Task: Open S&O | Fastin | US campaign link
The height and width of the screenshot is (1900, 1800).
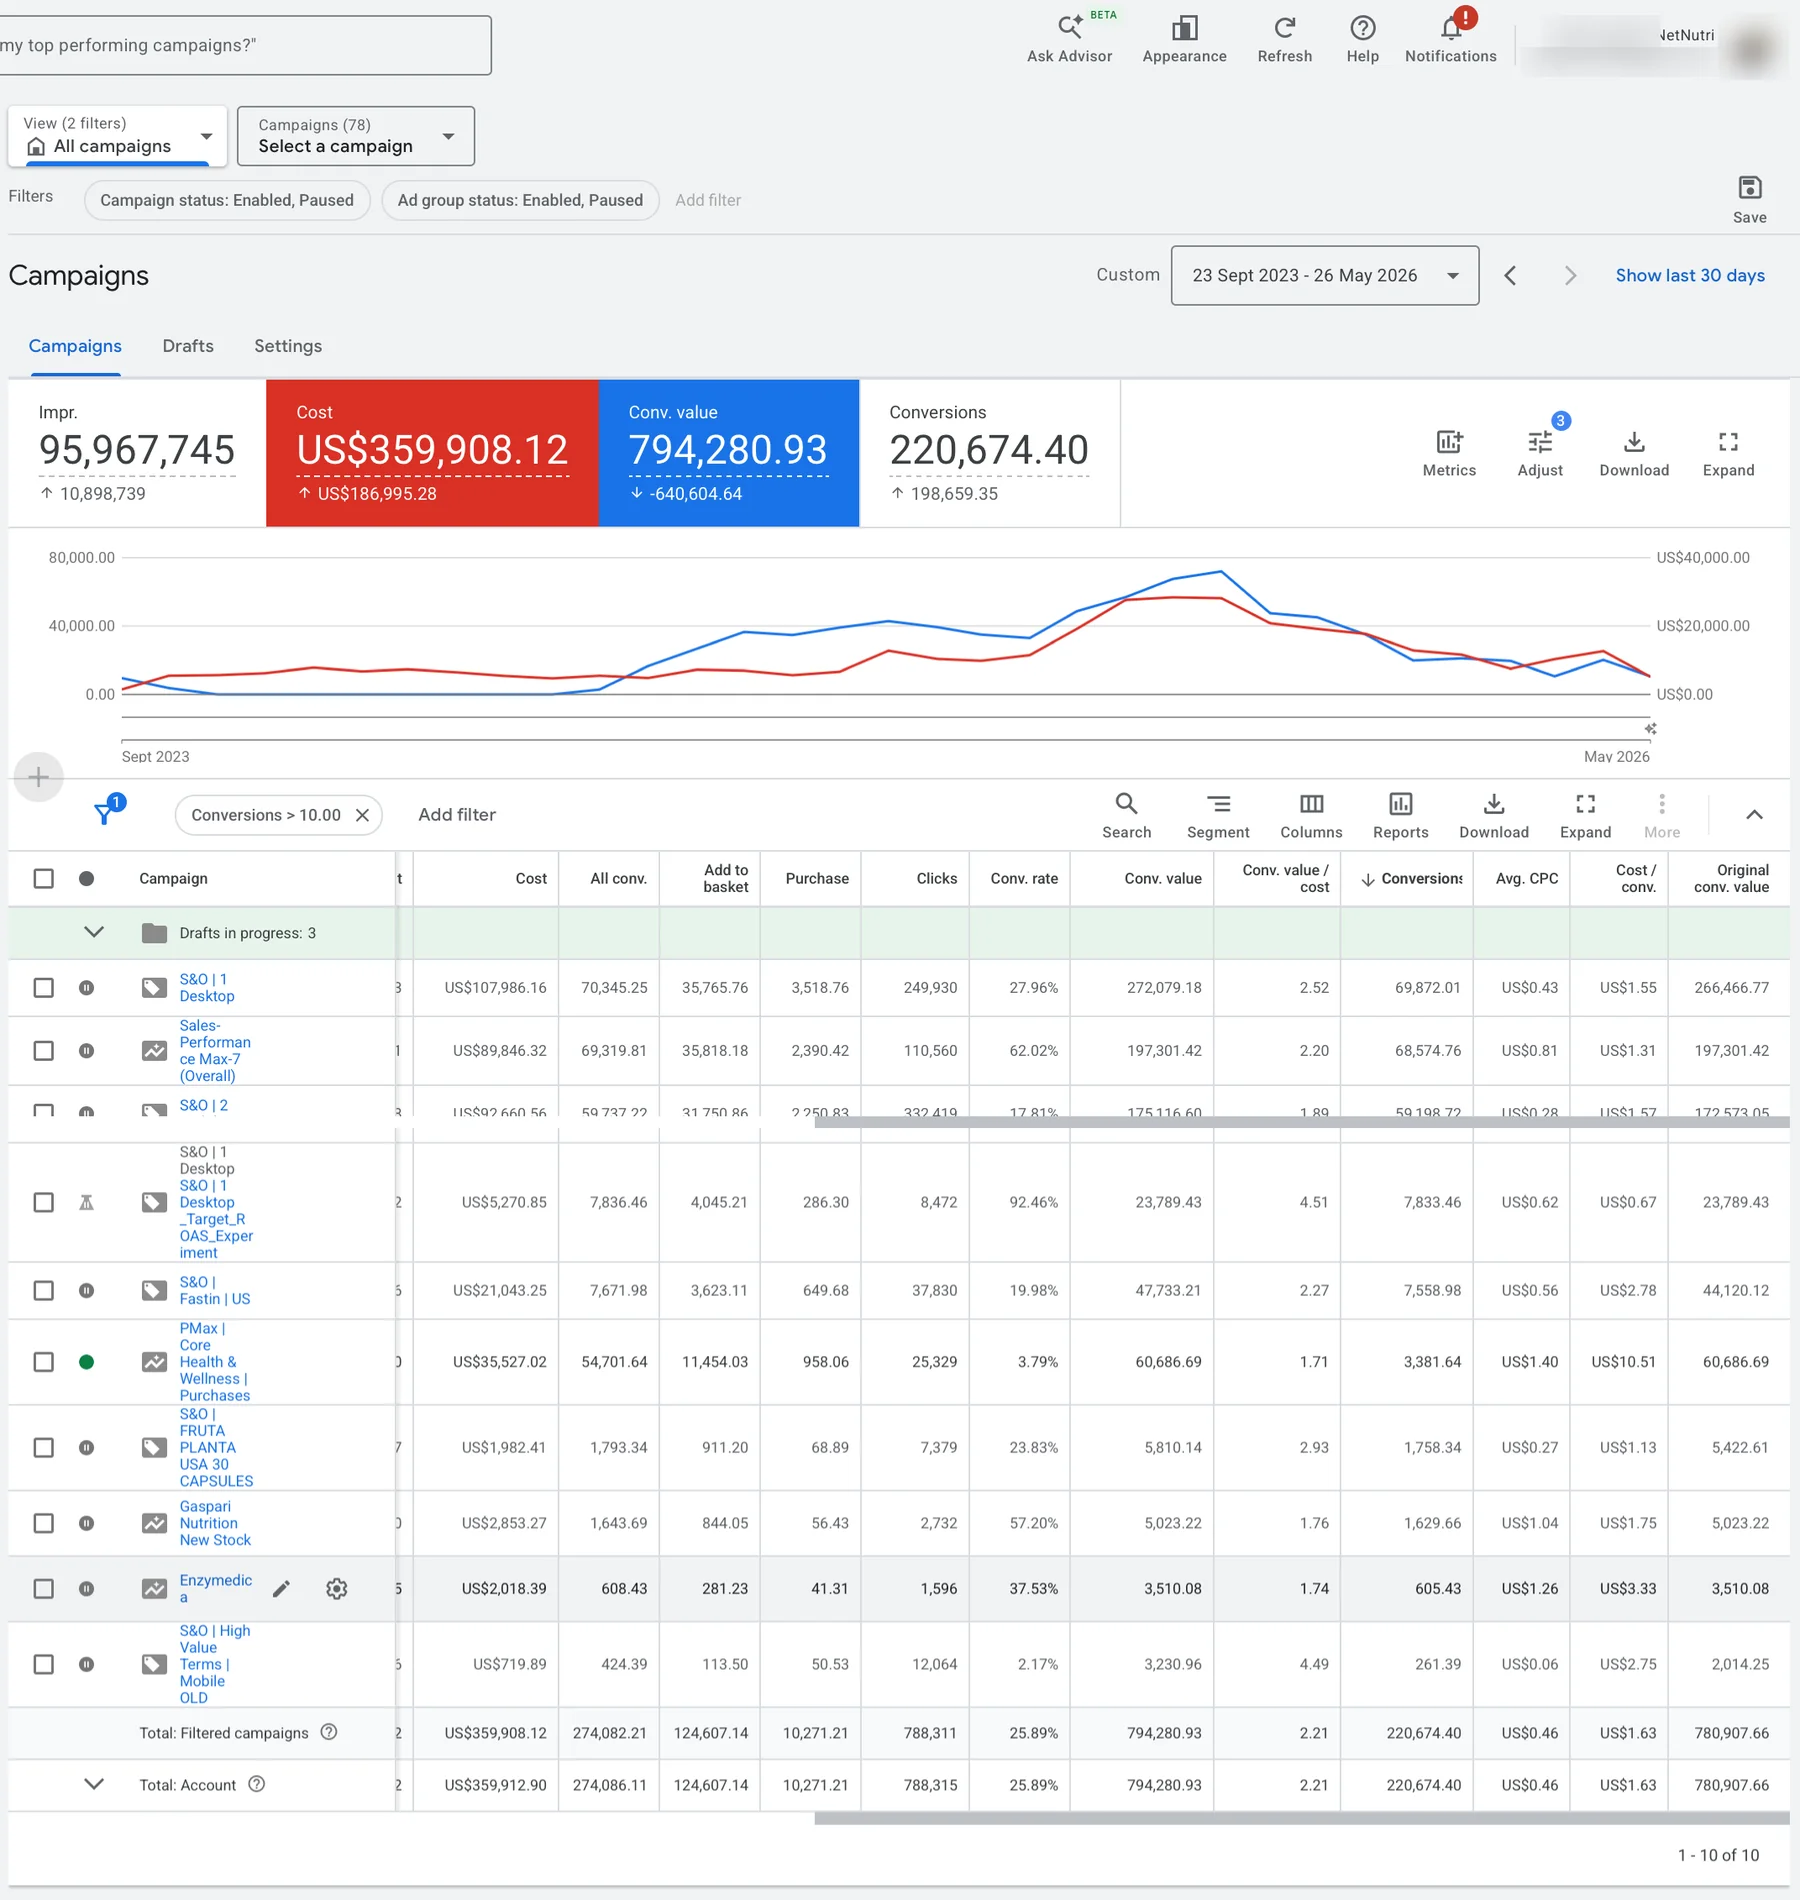Action: (215, 1290)
